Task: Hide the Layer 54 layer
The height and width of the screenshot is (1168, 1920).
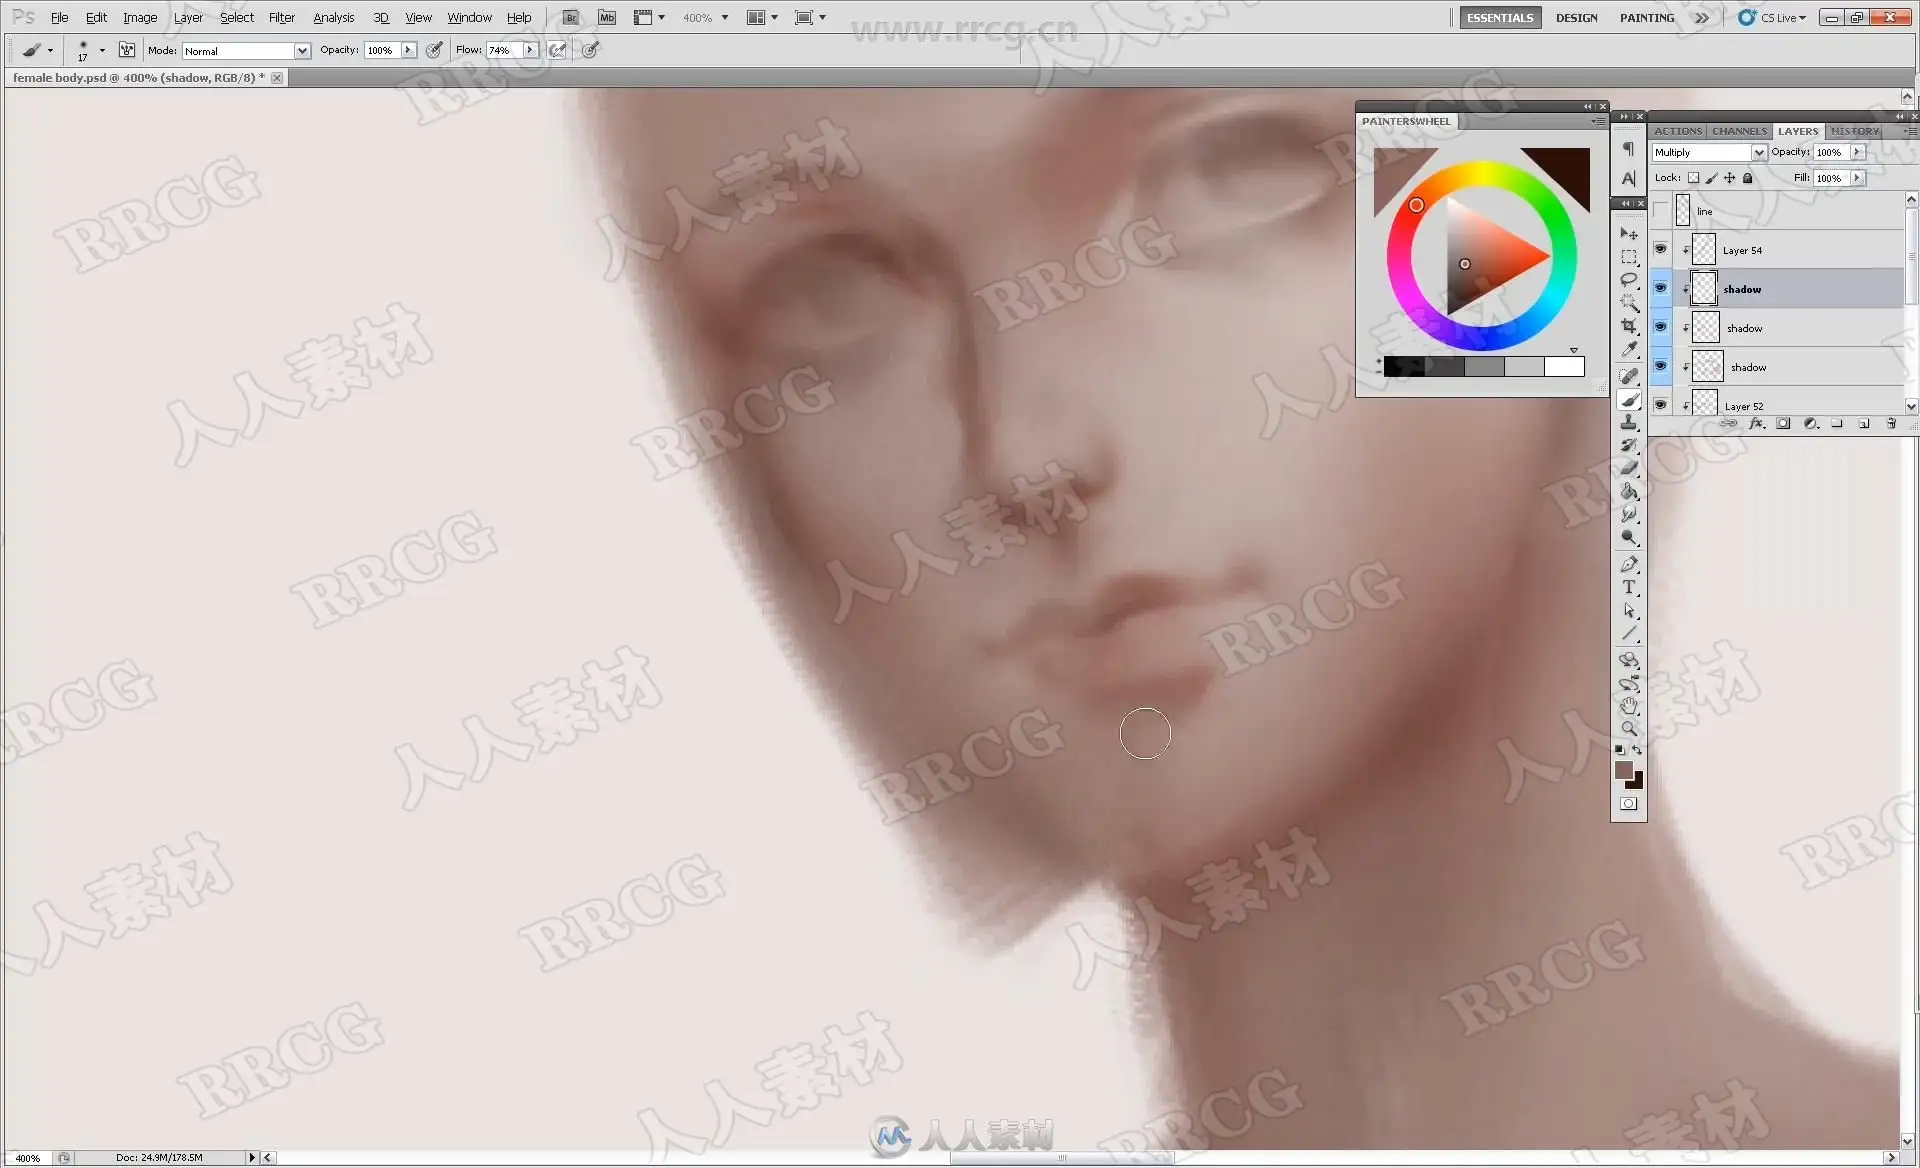Action: pyautogui.click(x=1660, y=249)
